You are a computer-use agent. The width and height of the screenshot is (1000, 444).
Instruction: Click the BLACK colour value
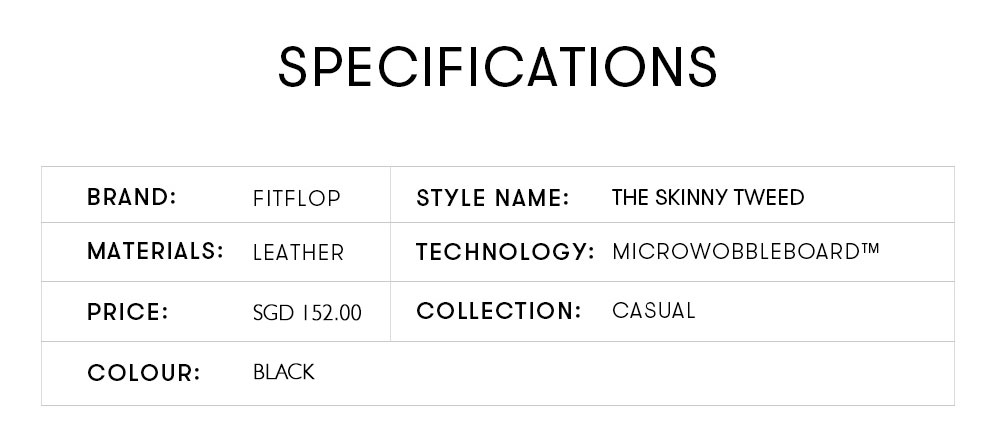[x=284, y=372]
